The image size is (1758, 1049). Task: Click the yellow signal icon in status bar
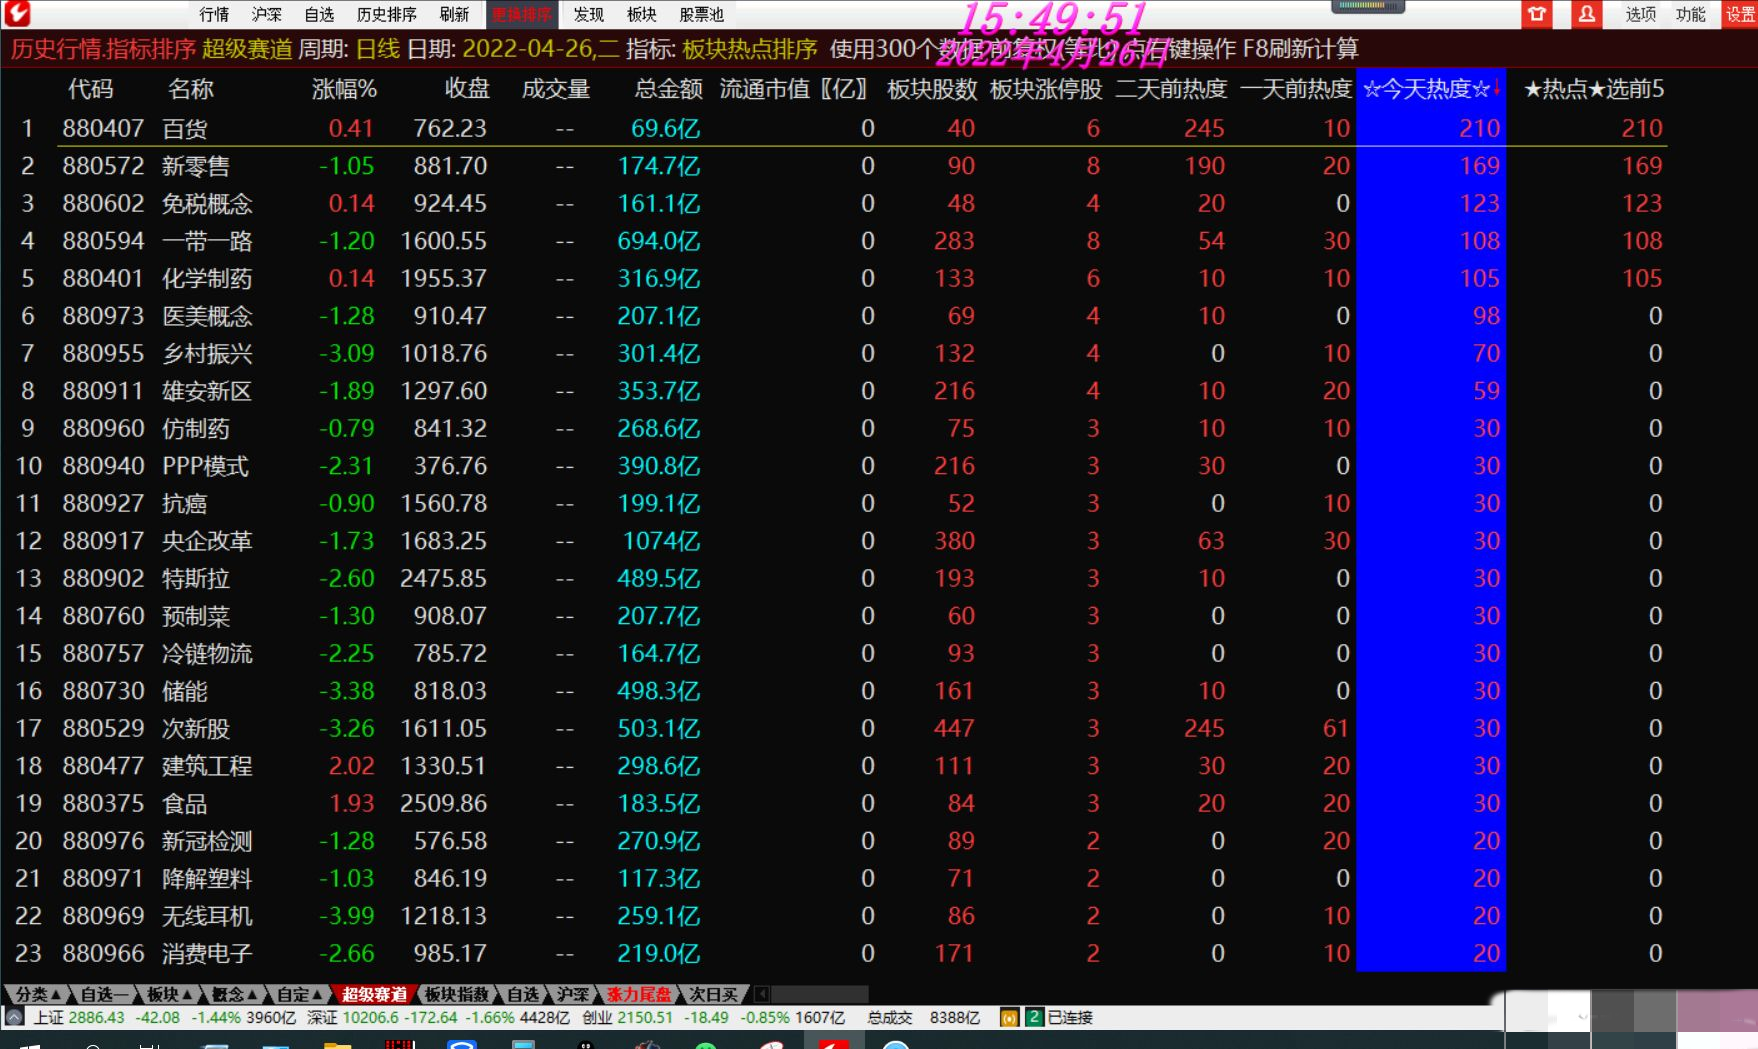click(1009, 1018)
